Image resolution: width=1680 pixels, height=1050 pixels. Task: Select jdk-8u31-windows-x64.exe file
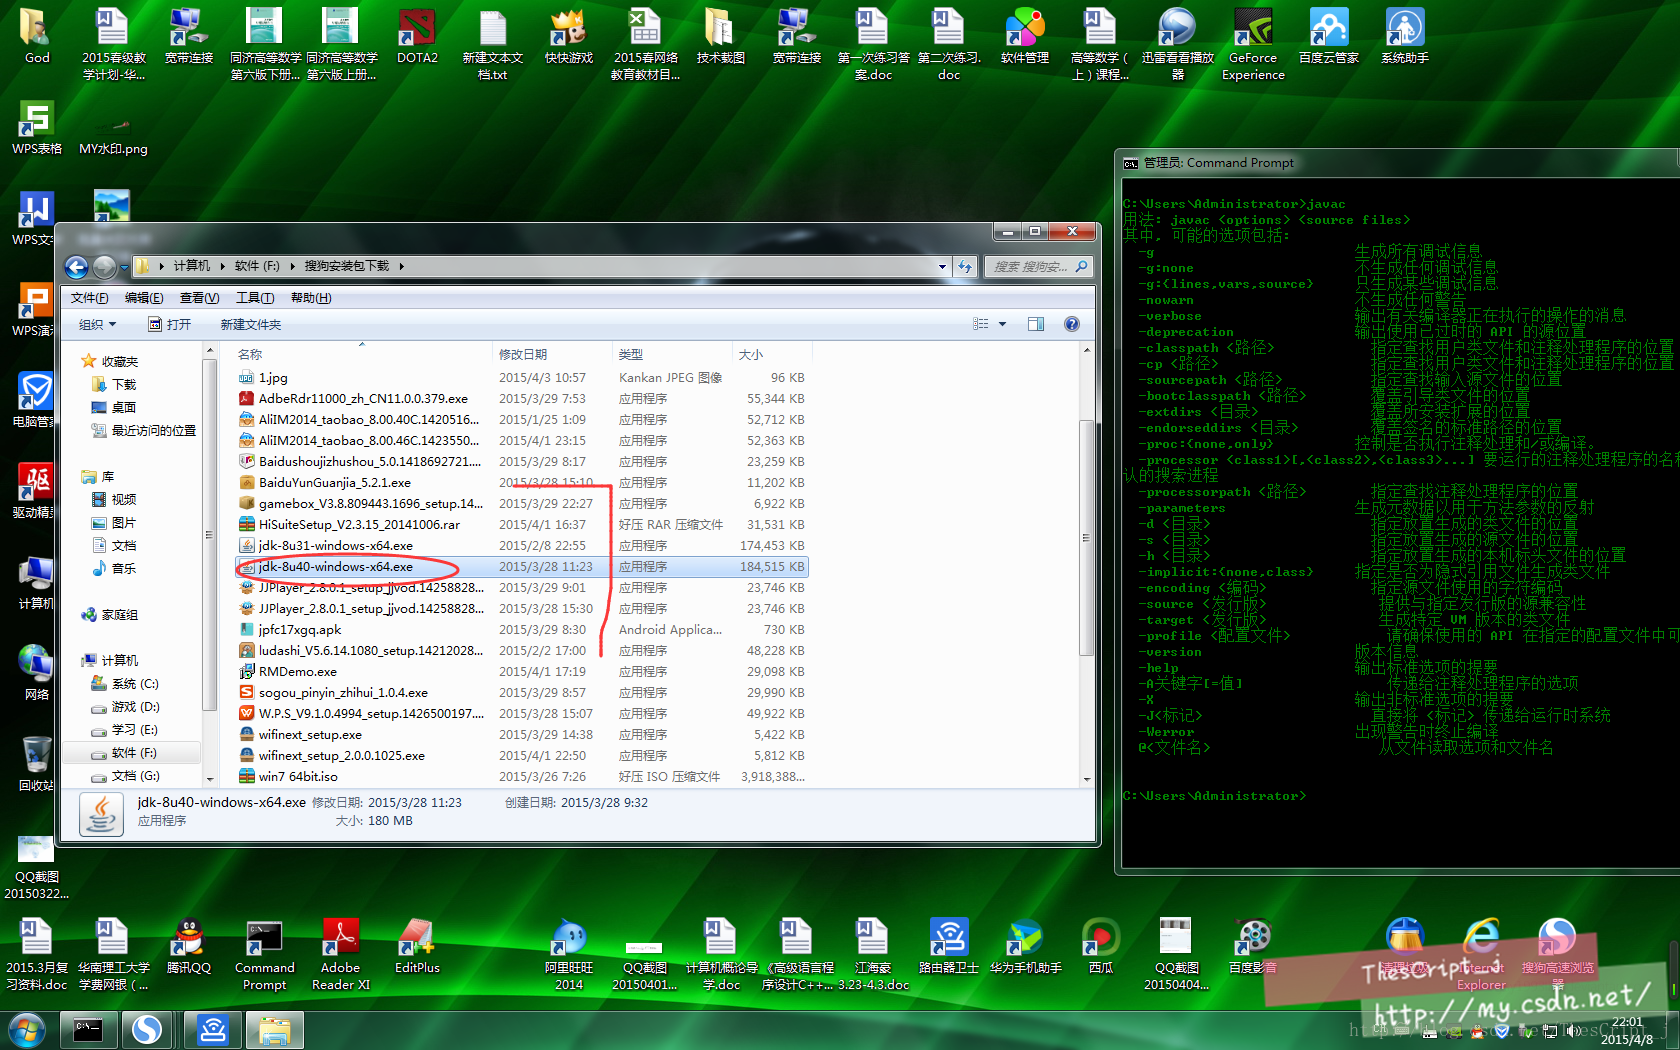[x=521, y=545]
